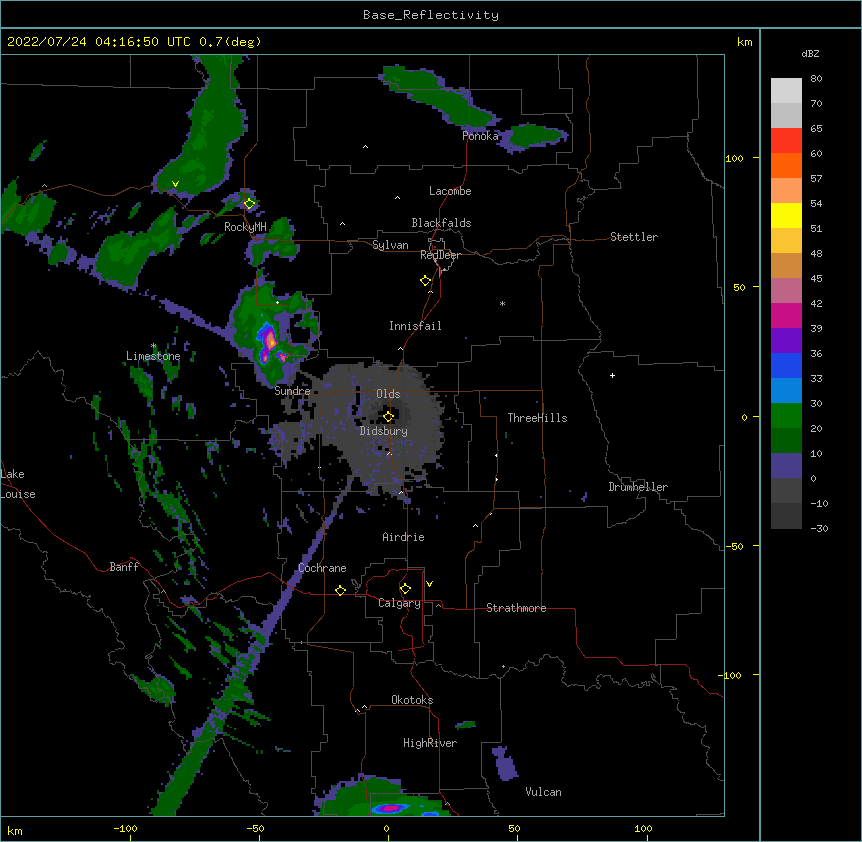The height and width of the screenshot is (842, 862).
Task: Click the RedDeer city label
Action: pyautogui.click(x=440, y=255)
